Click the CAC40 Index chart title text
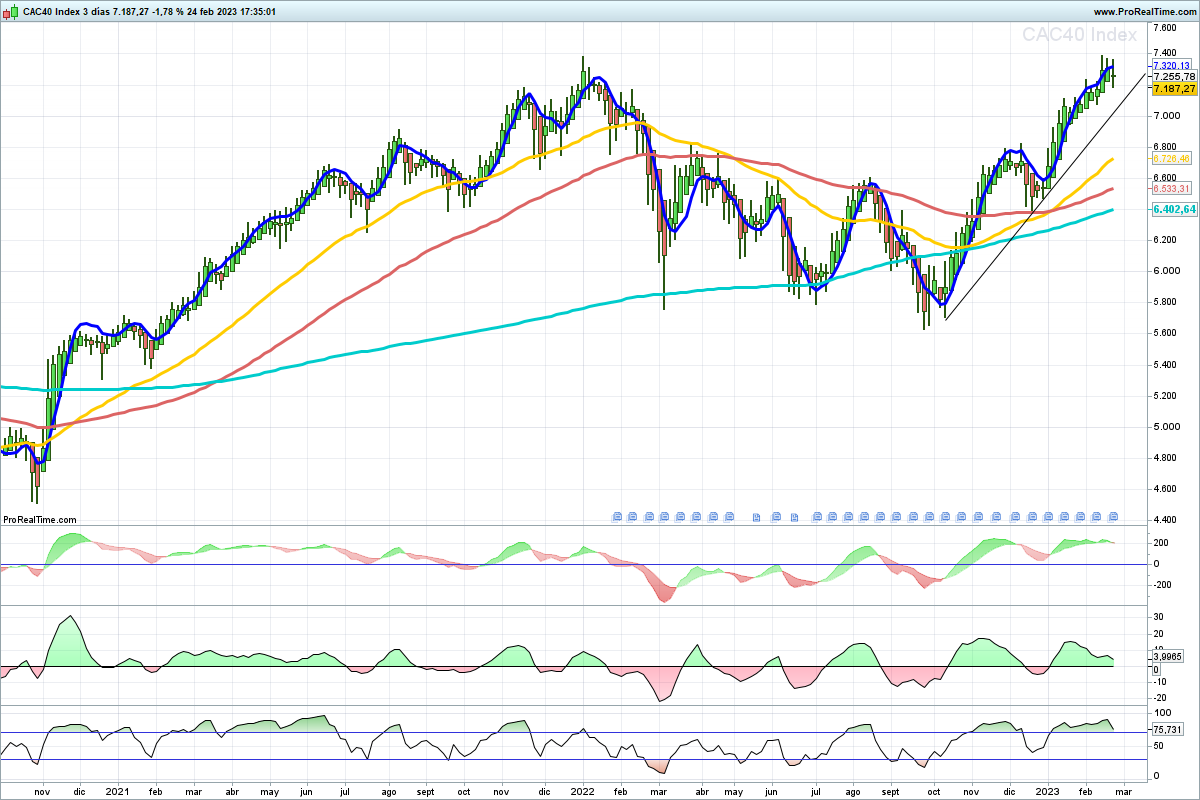This screenshot has height=800, width=1200. (x=1078, y=35)
